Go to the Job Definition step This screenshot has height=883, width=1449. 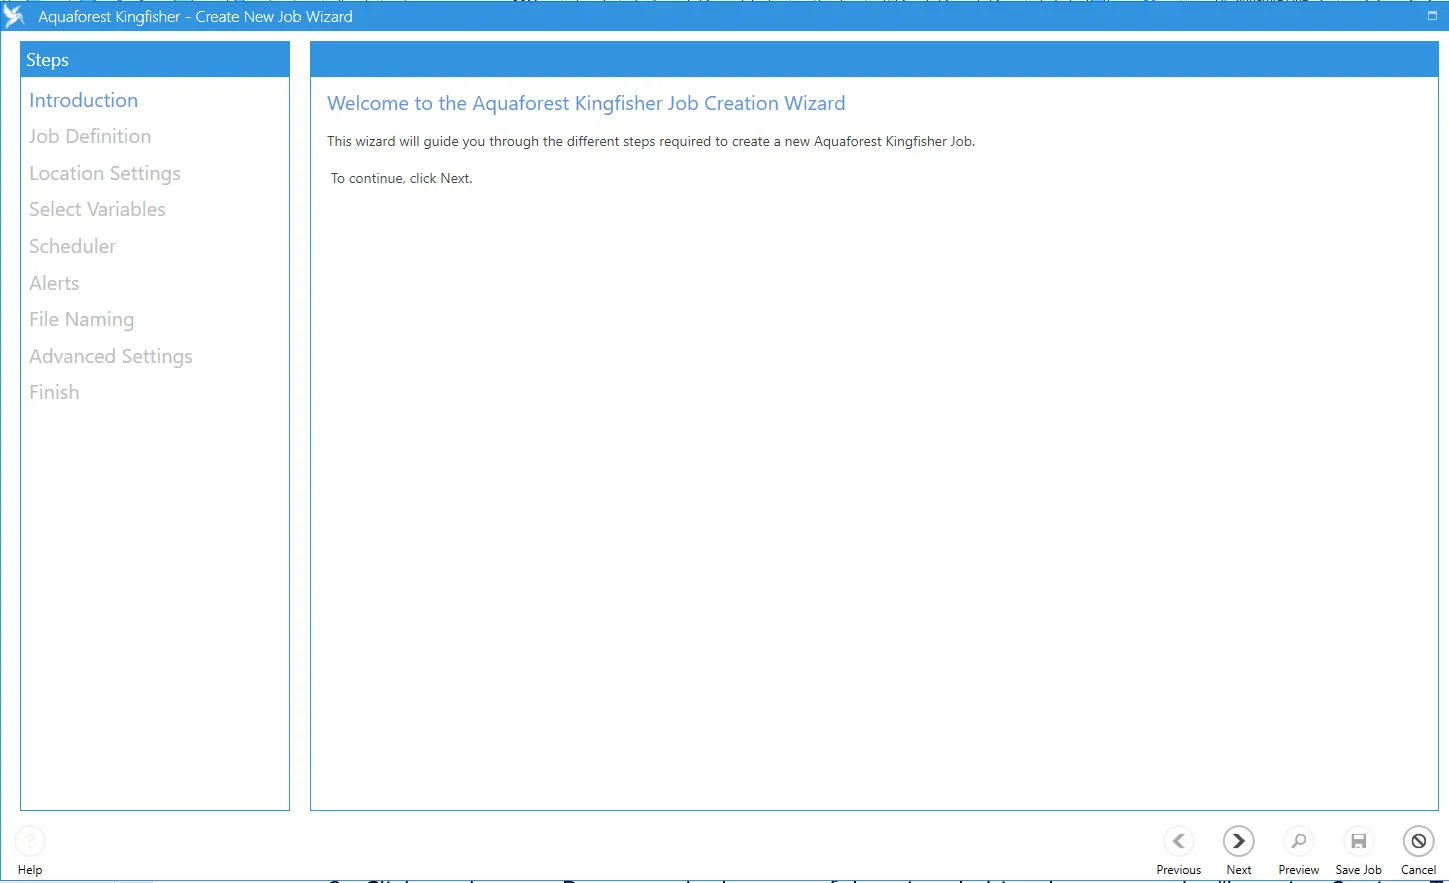click(90, 137)
